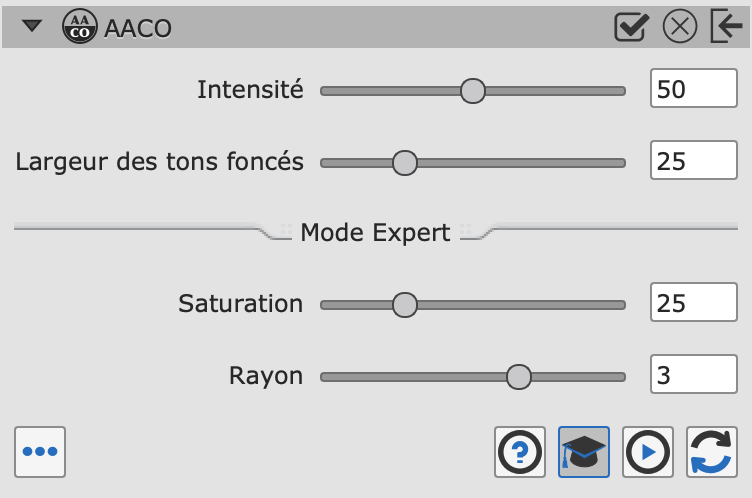Click the Intensité slider handle
This screenshot has width=752, height=498.
(x=472, y=91)
